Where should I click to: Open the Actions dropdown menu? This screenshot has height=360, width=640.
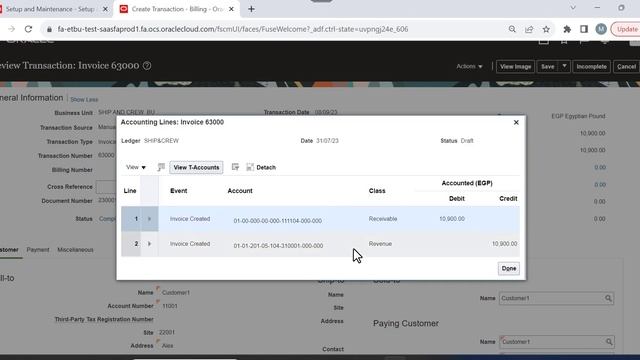tap(469, 66)
